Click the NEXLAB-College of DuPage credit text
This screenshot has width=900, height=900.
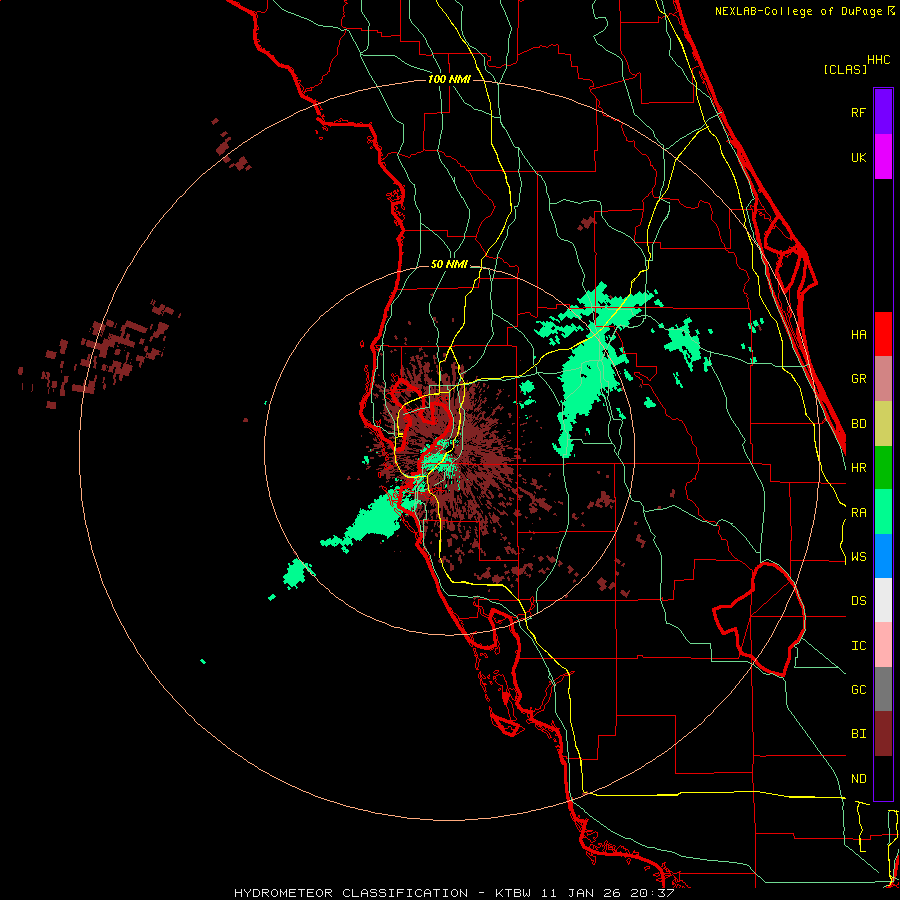799,11
